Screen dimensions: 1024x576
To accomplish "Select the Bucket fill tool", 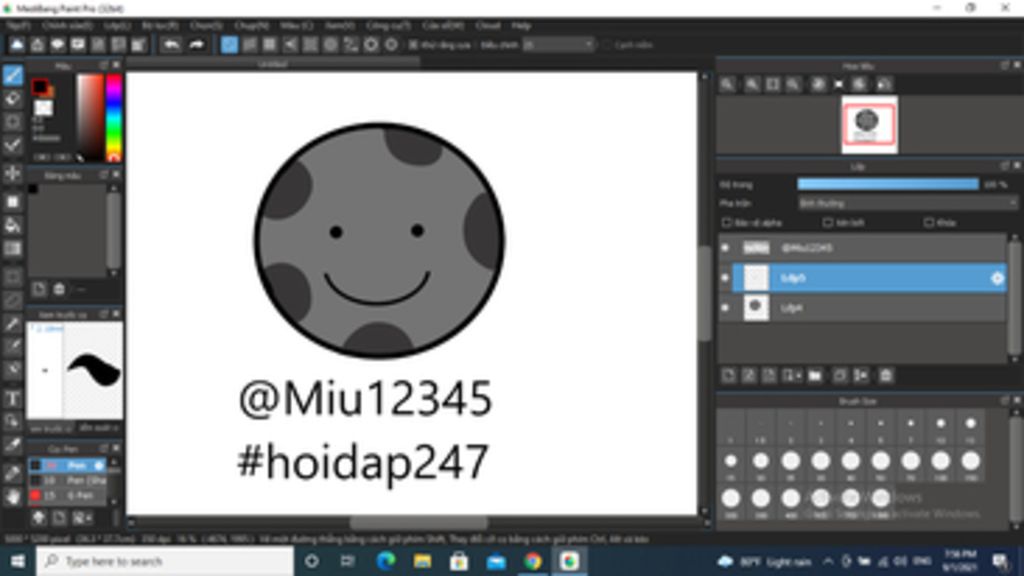I will 12,225.
